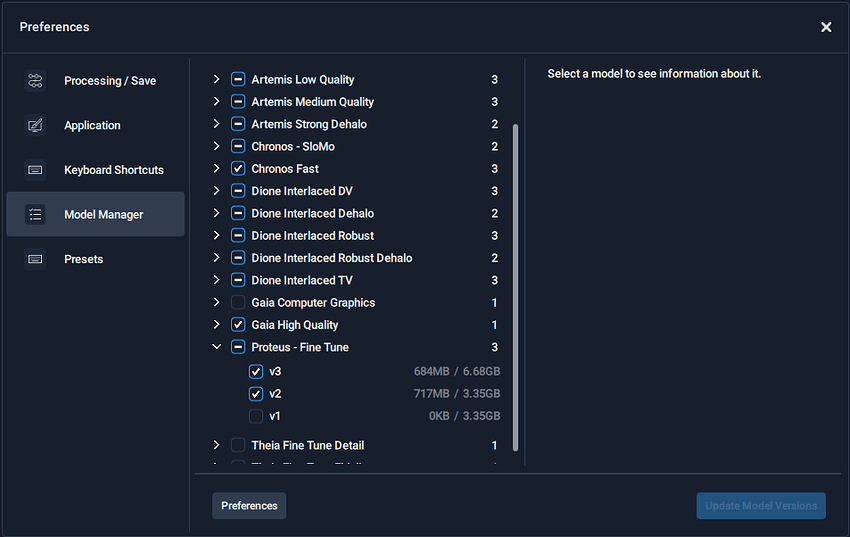
Task: Switch to the Application settings
Action: coord(95,125)
